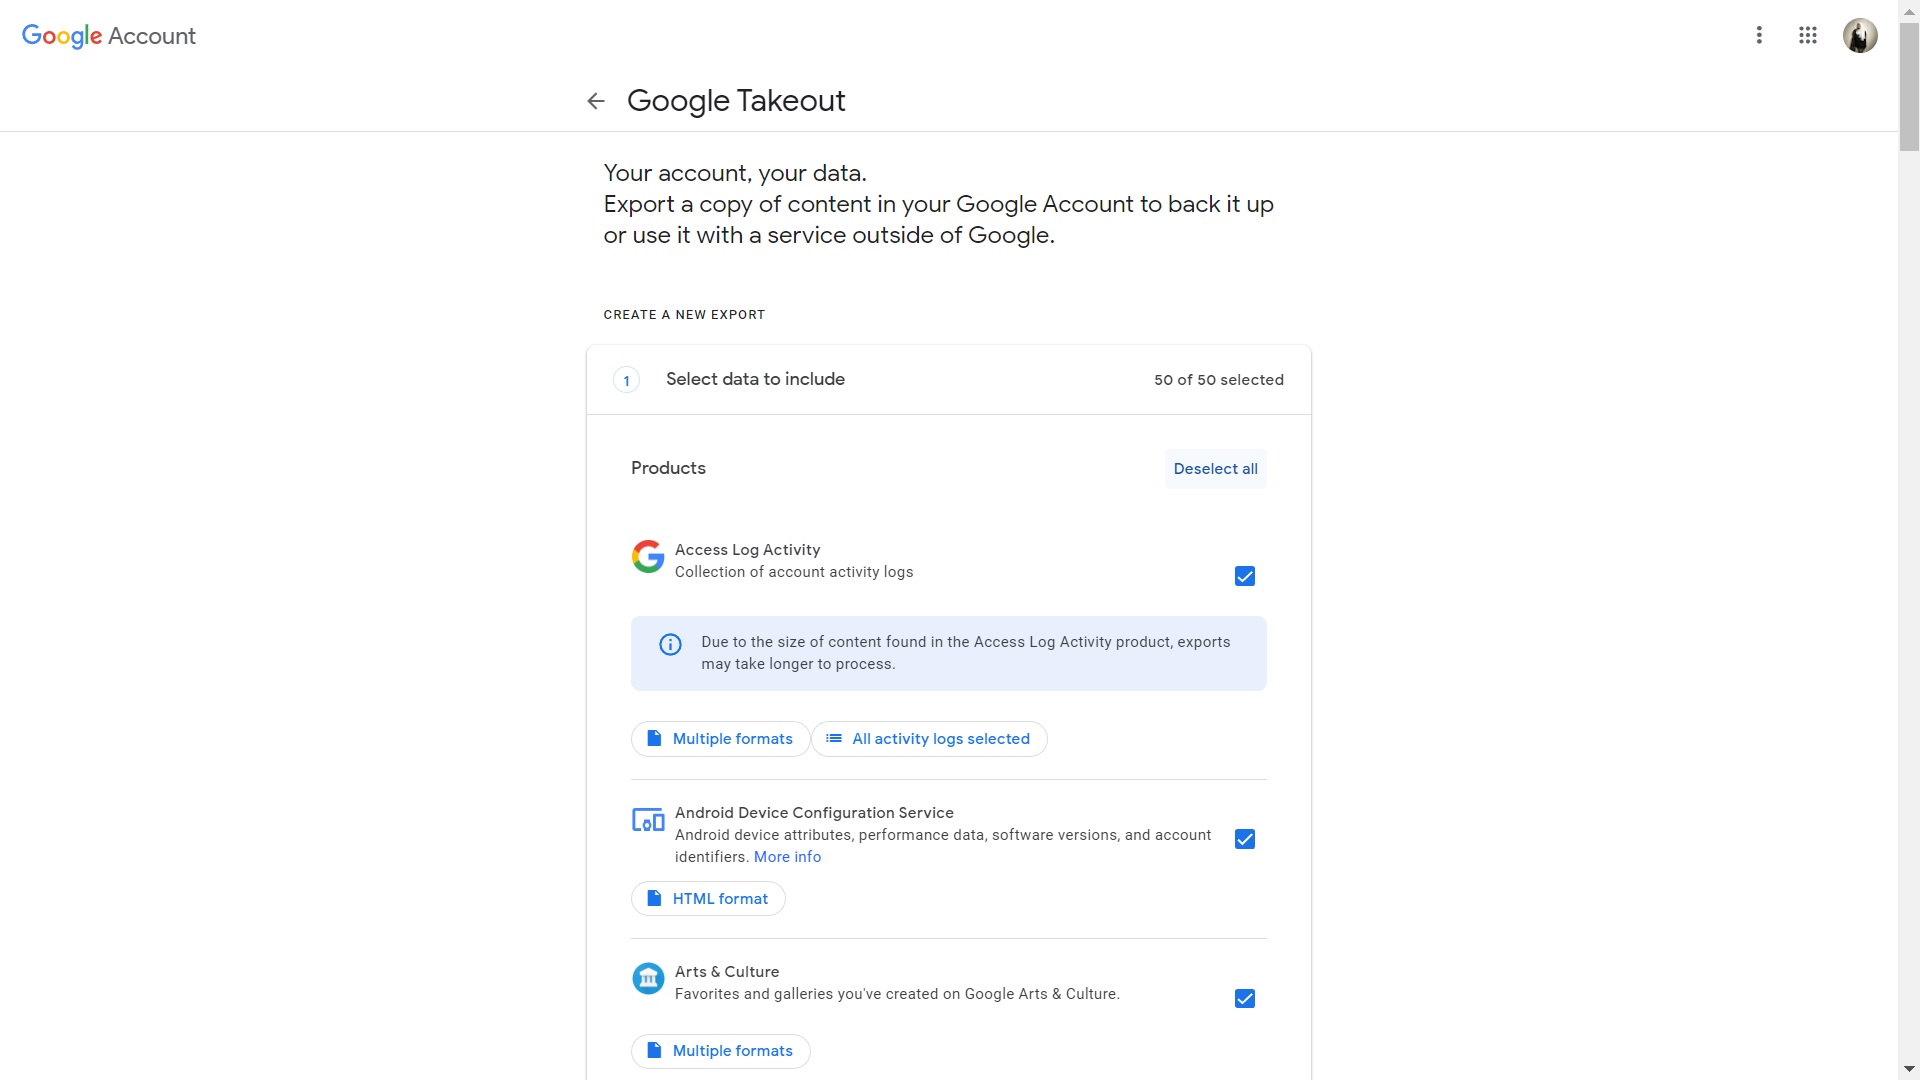Open the account profile avatar
This screenshot has width=1920, height=1080.
[x=1860, y=36]
